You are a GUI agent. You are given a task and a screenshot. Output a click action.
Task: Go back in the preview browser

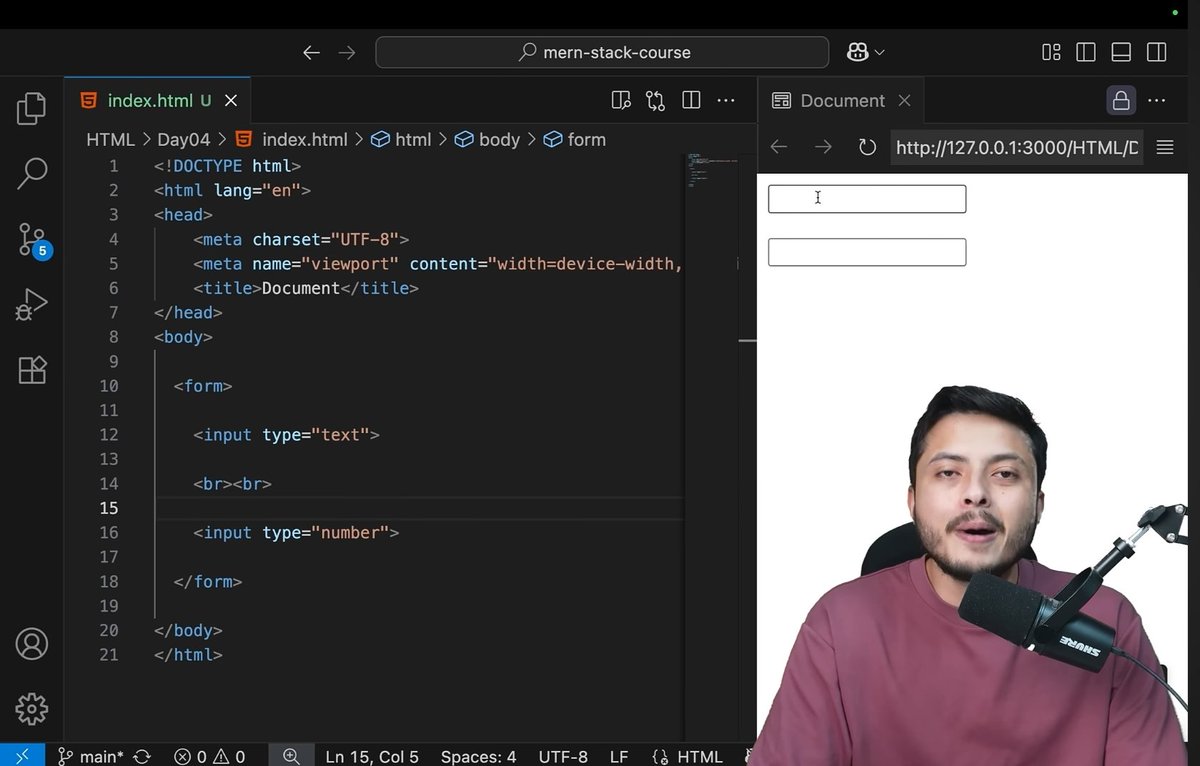point(779,148)
